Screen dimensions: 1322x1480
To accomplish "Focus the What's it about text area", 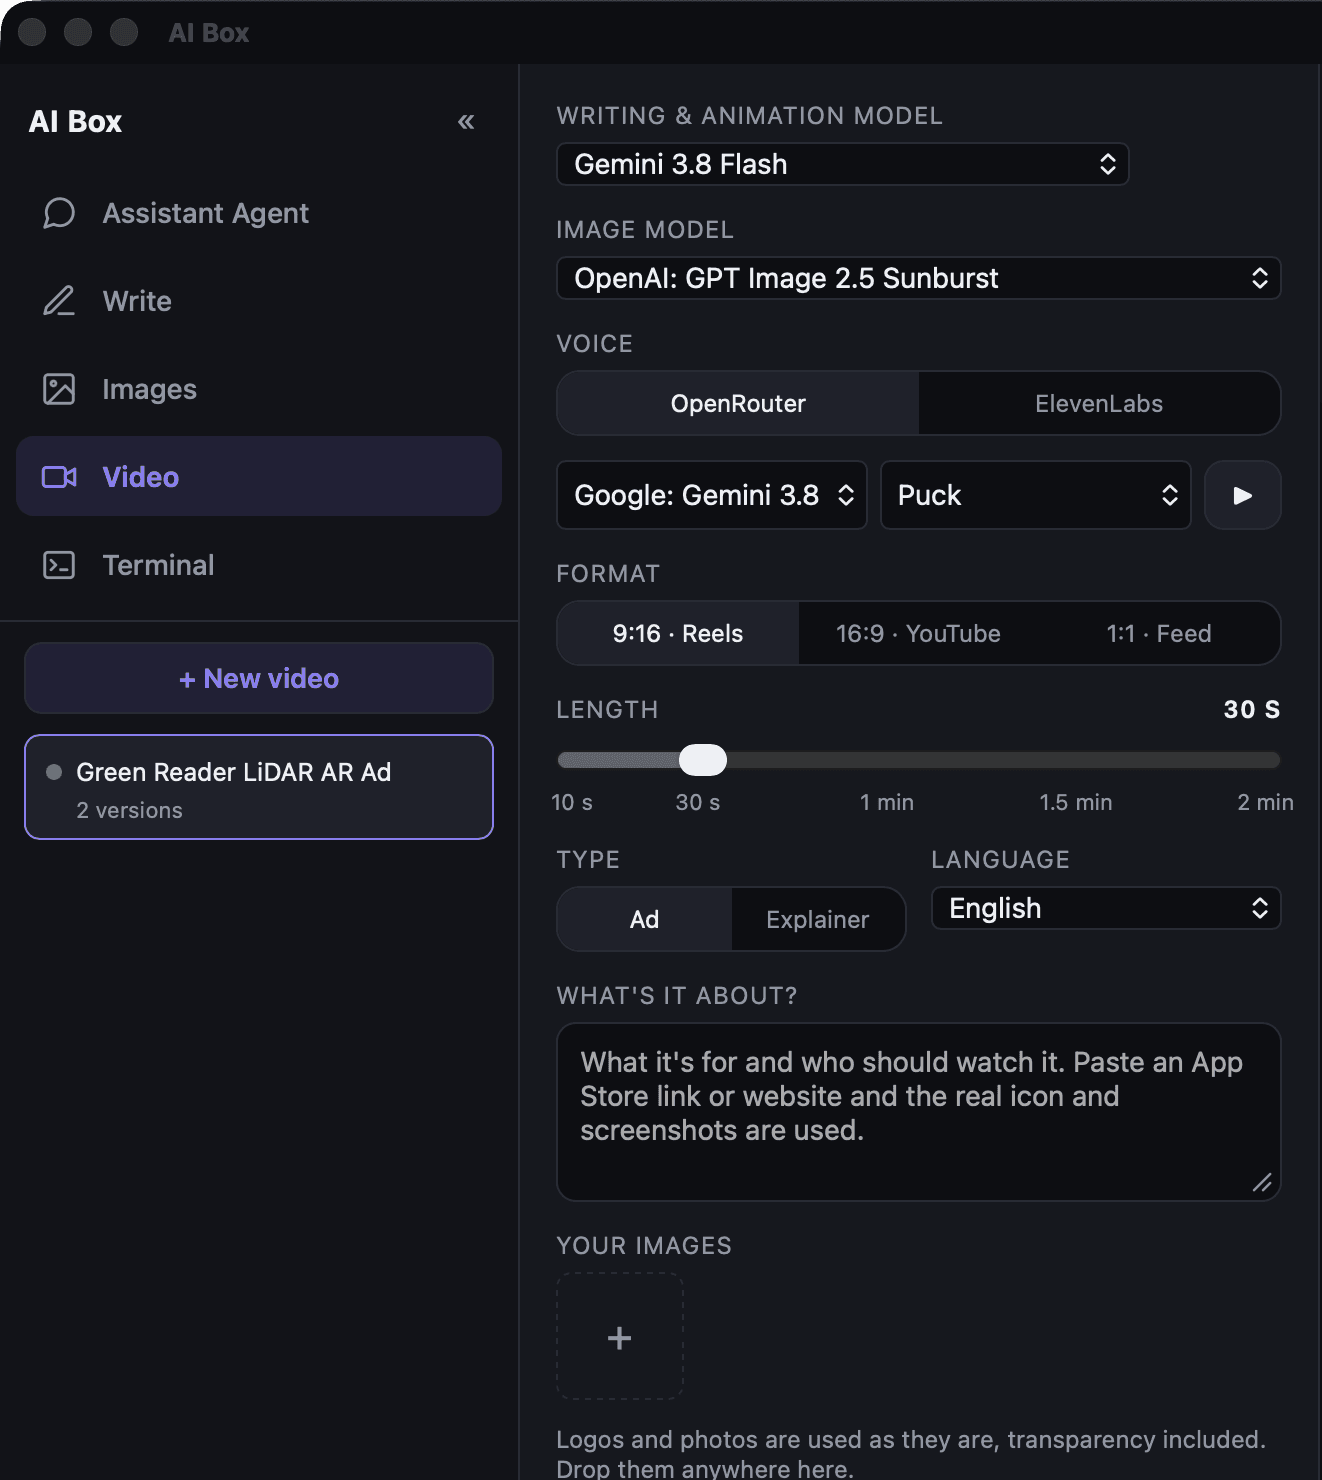I will click(919, 1112).
